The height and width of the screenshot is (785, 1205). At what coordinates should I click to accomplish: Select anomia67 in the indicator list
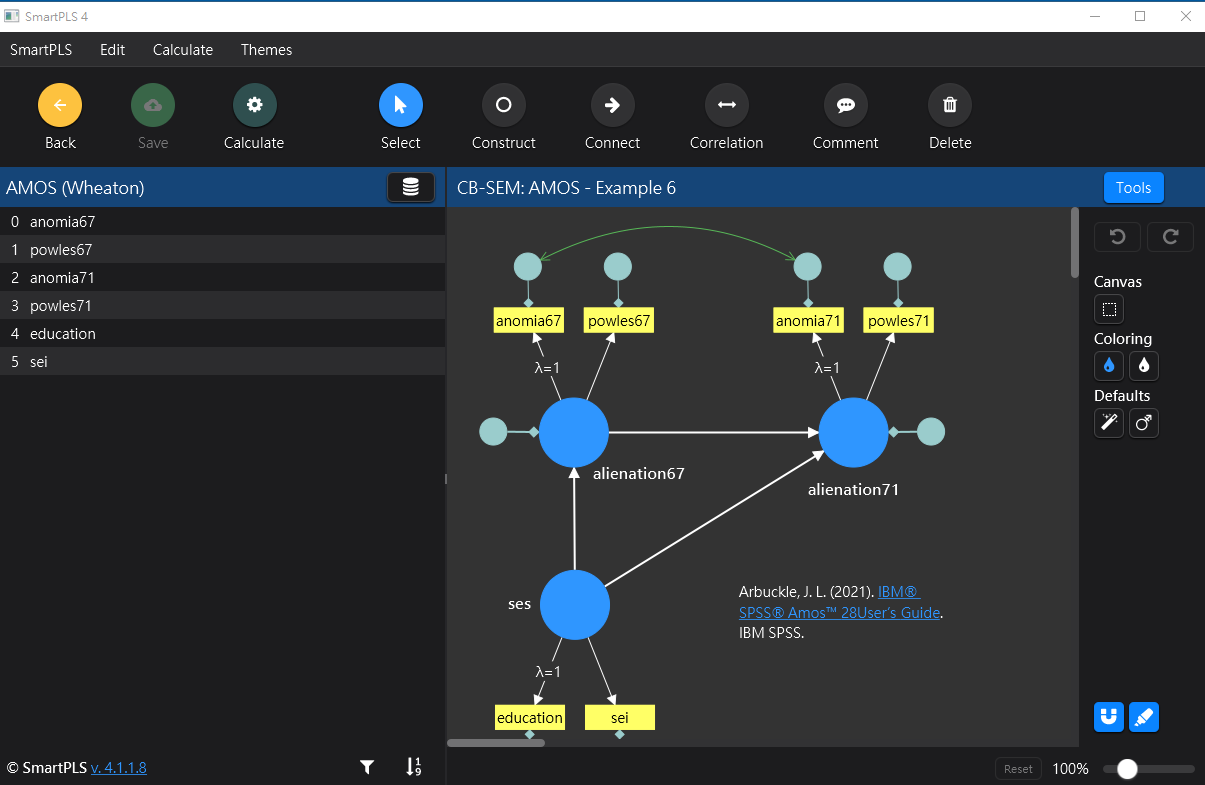tap(222, 222)
